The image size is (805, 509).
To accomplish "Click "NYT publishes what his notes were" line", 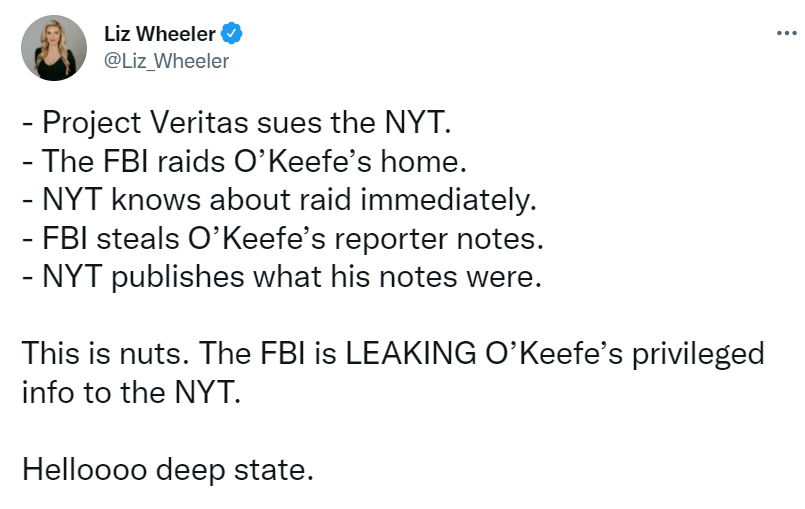I will click(281, 275).
